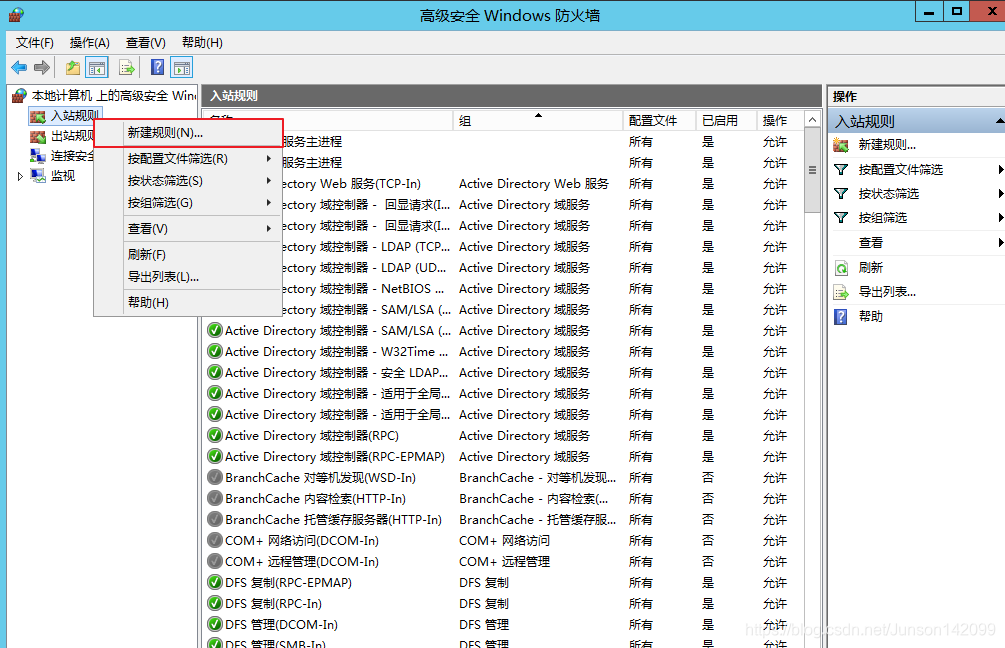Click the New Rule icon in Actions pane
1005x648 pixels.
(x=841, y=145)
